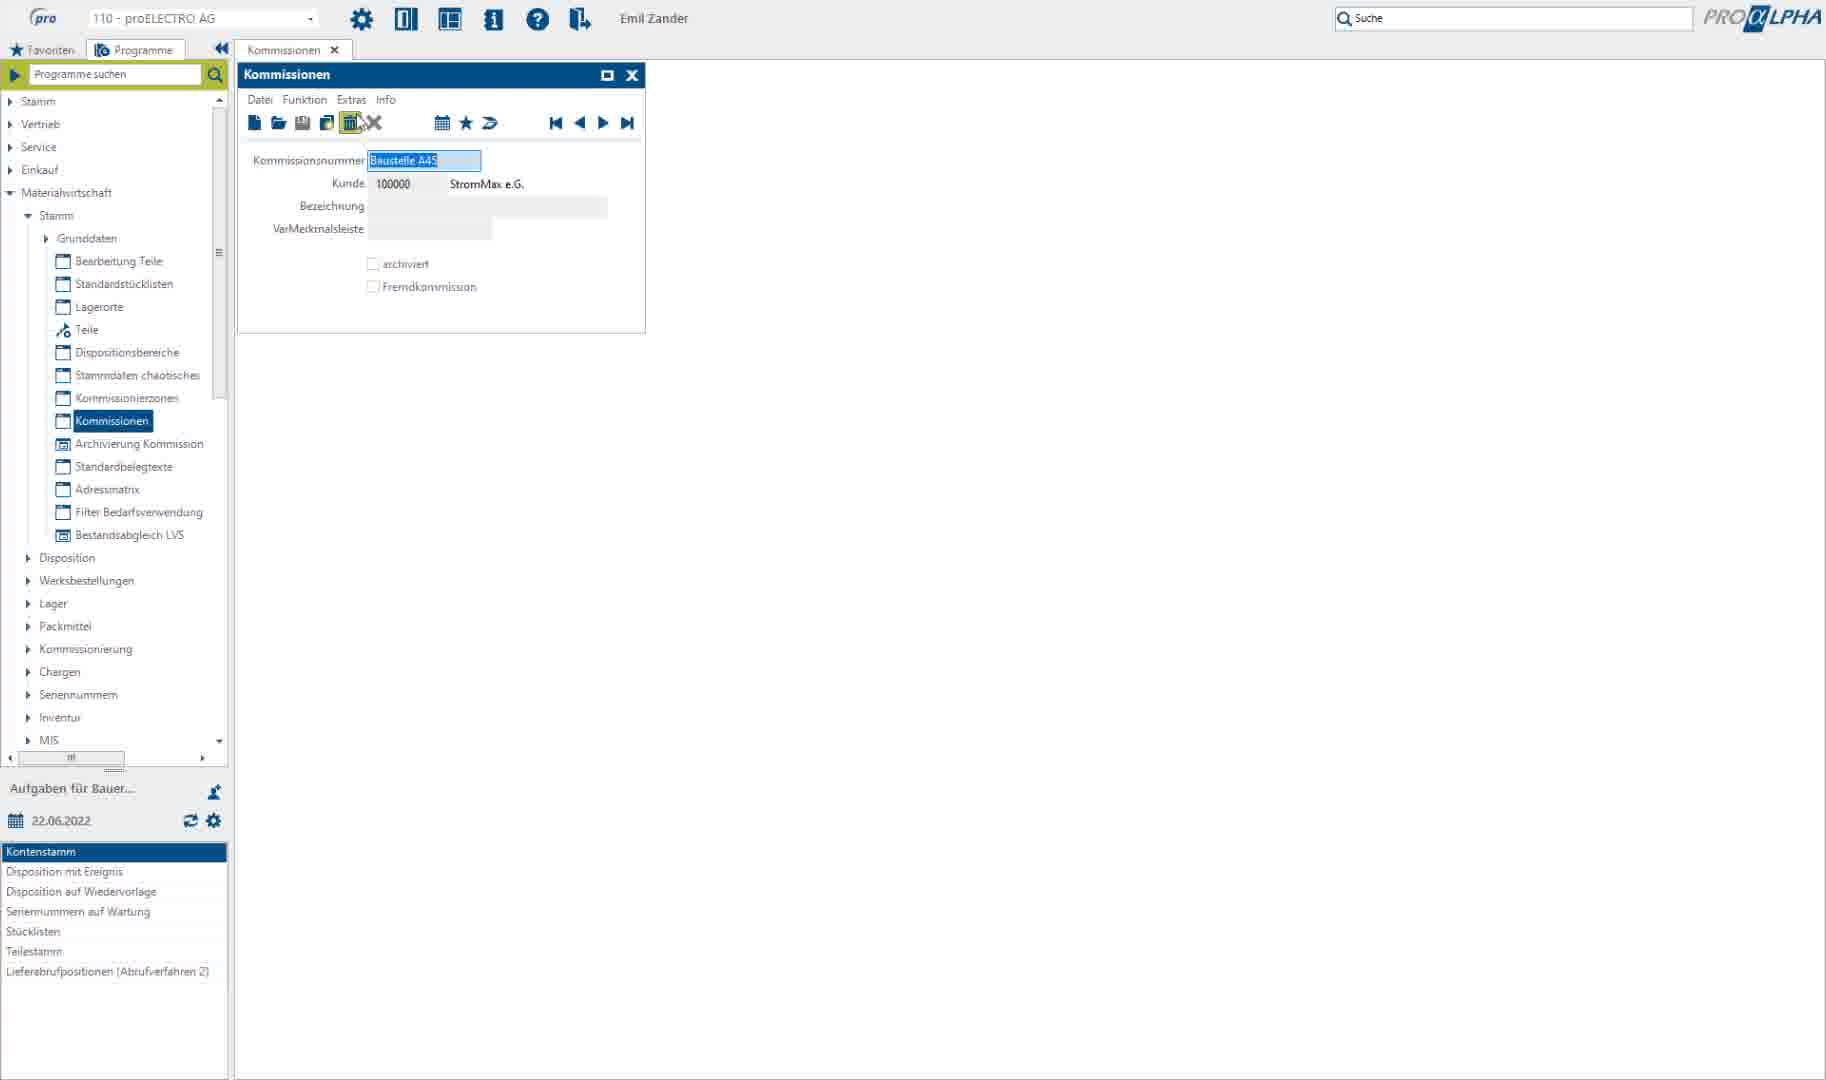Click the star favorite icon in Kommissionen
The height and width of the screenshot is (1080, 1826).
[466, 123]
